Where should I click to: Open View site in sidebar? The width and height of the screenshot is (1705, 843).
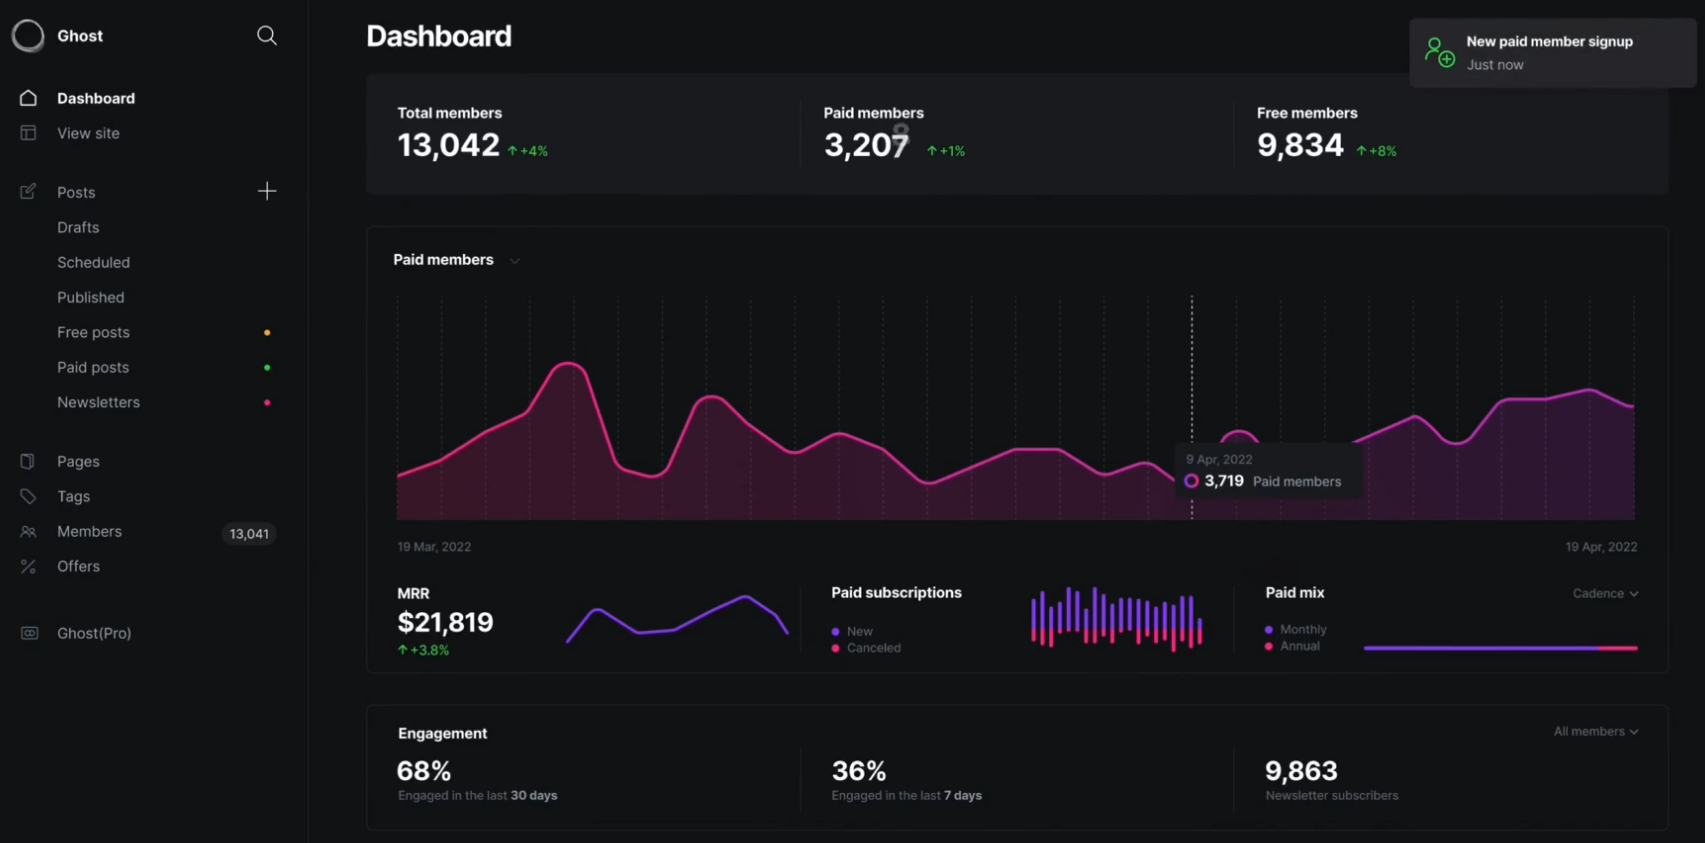[88, 133]
